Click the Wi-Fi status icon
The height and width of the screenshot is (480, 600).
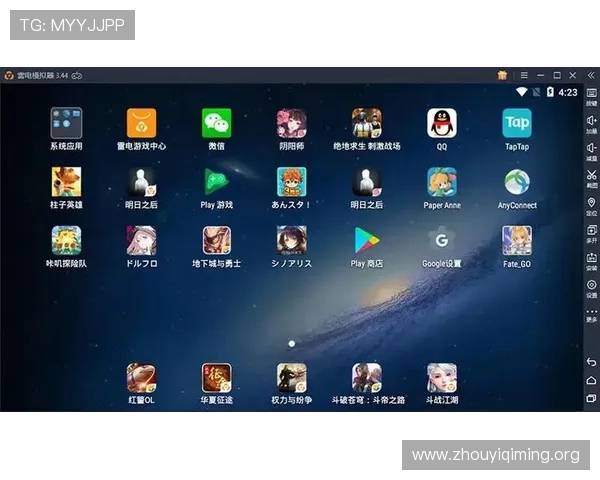tap(522, 92)
